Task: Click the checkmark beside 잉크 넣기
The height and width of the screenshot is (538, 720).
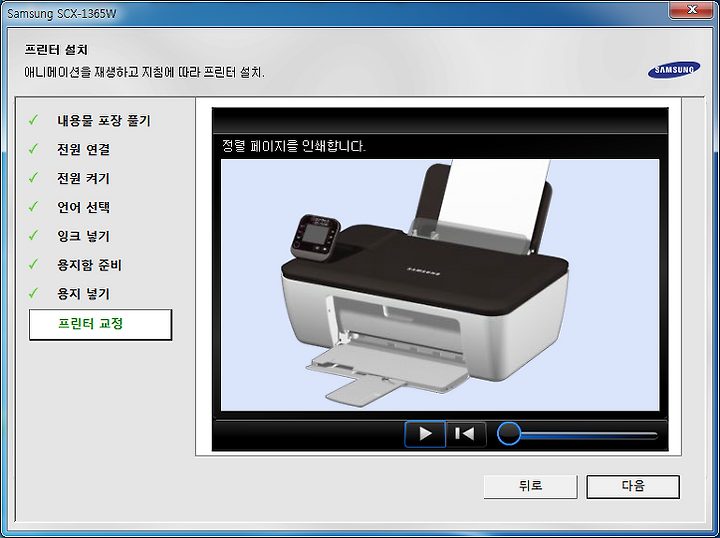Action: coord(33,235)
